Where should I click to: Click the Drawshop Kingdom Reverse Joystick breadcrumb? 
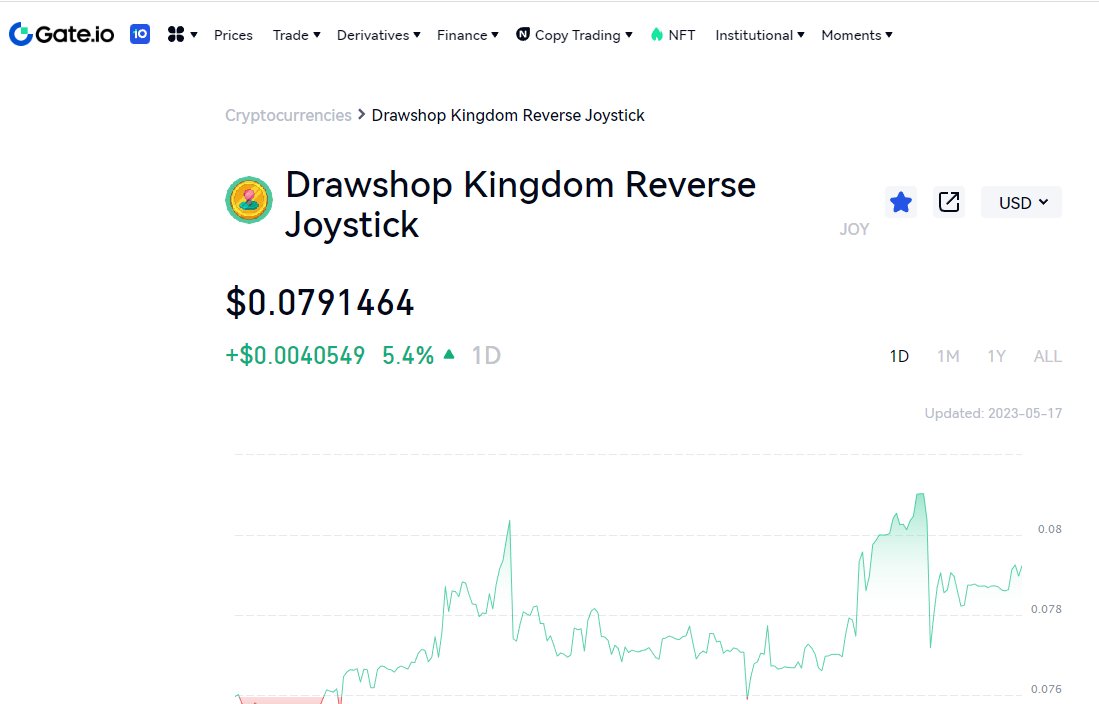[508, 115]
